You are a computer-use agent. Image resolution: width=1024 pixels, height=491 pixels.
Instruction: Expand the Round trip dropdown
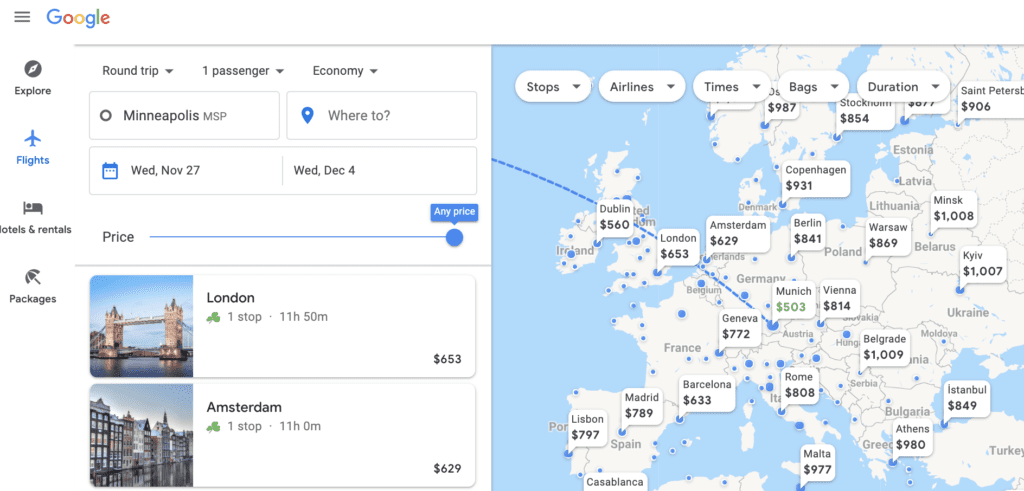[138, 71]
